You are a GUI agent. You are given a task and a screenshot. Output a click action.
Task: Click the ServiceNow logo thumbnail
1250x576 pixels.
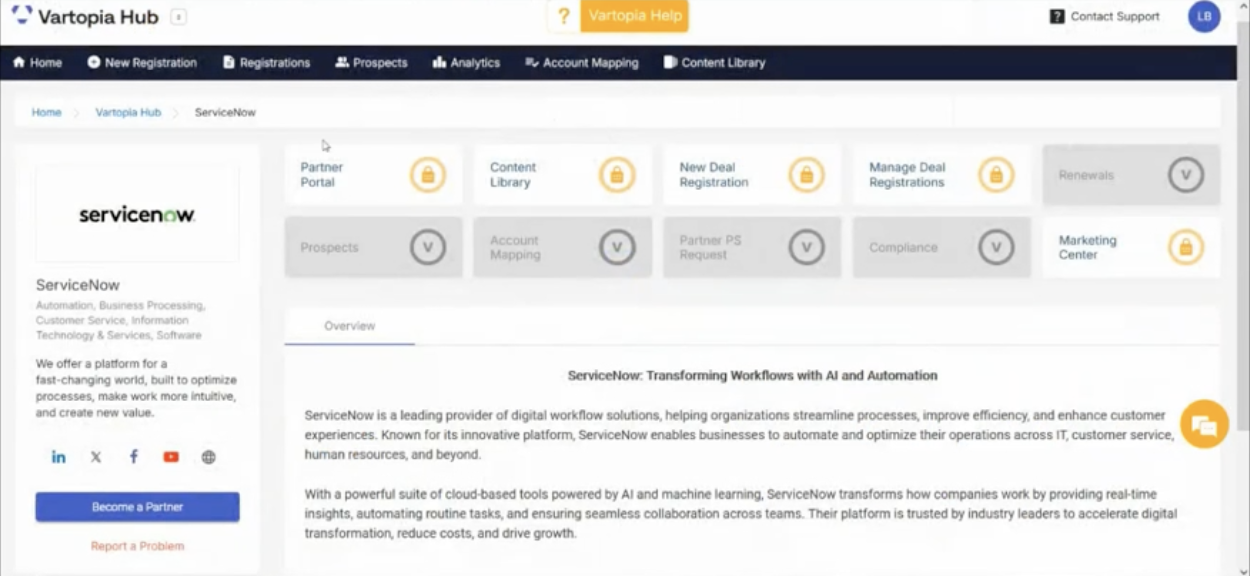pyautogui.click(x=137, y=214)
